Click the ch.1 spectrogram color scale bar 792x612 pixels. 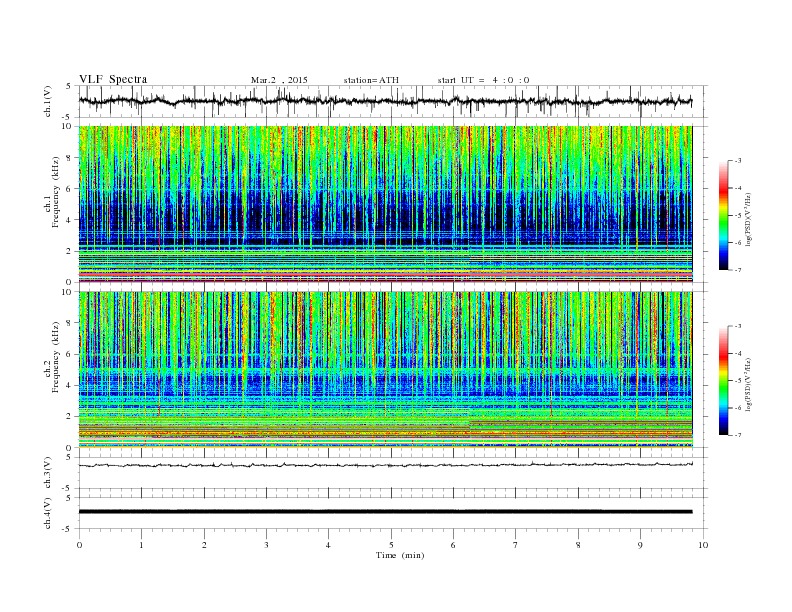point(724,215)
